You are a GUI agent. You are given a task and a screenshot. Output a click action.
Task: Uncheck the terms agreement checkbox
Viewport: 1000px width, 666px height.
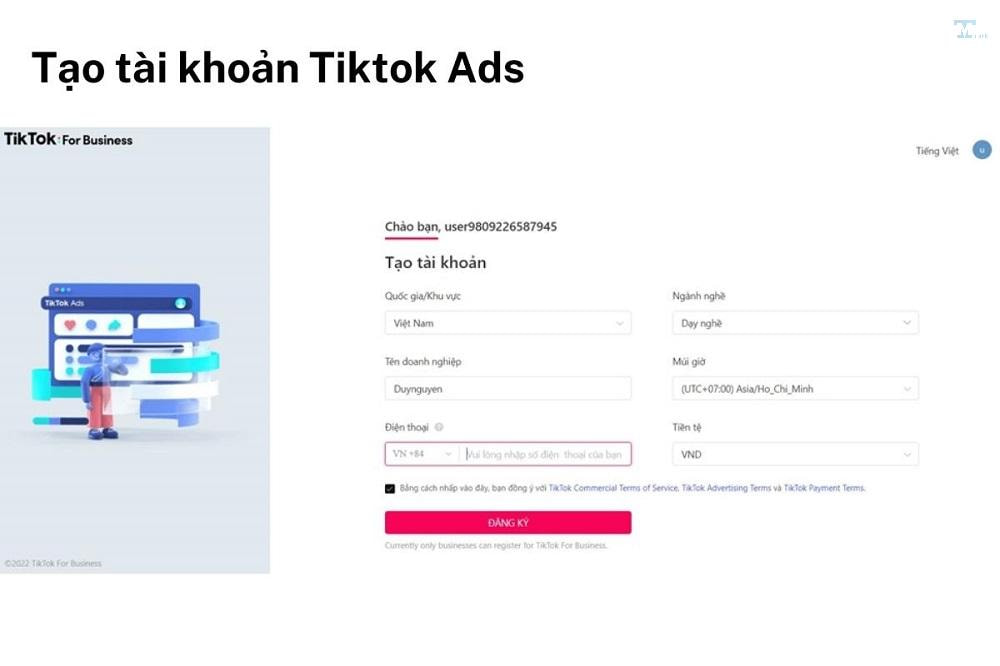pyautogui.click(x=390, y=489)
